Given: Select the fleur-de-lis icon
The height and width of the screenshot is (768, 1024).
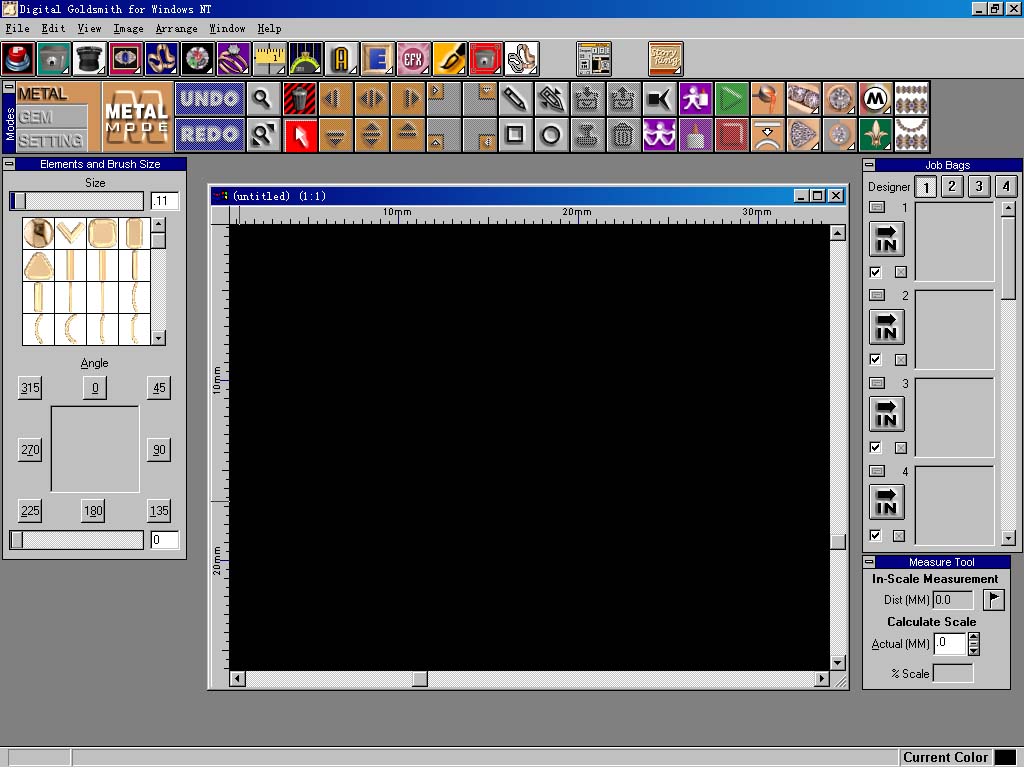Looking at the screenshot, I should pyautogui.click(x=875, y=135).
